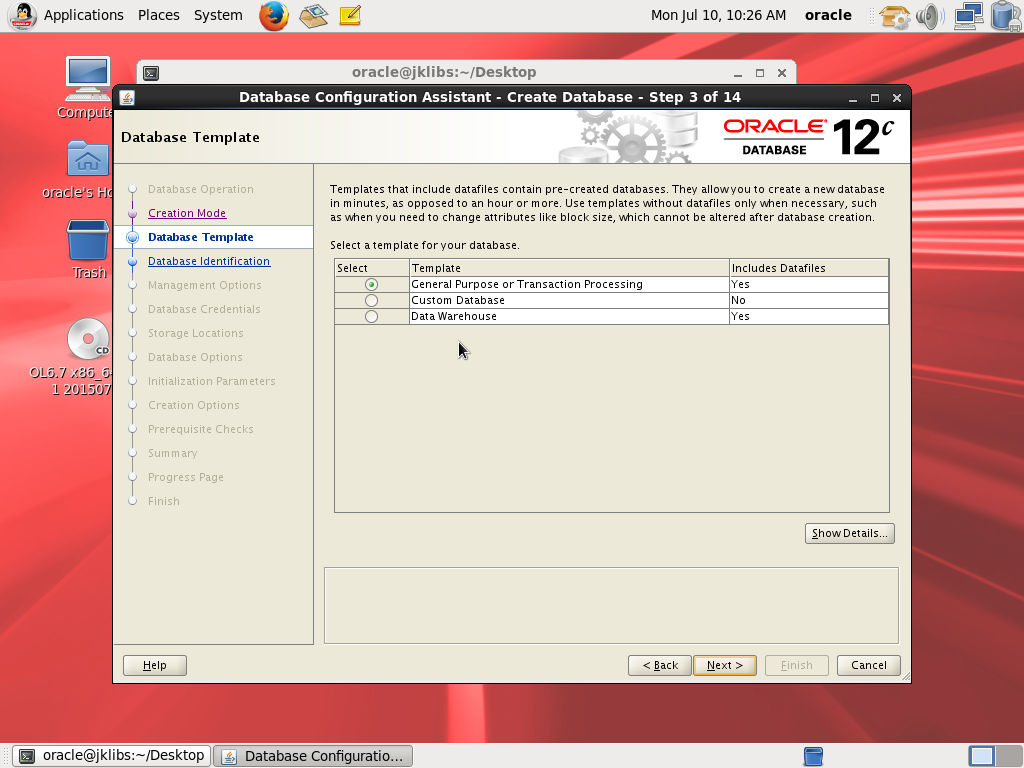Screen dimensions: 1024x768
Task: Choose the Data Warehouse template option
Action: [x=371, y=317]
